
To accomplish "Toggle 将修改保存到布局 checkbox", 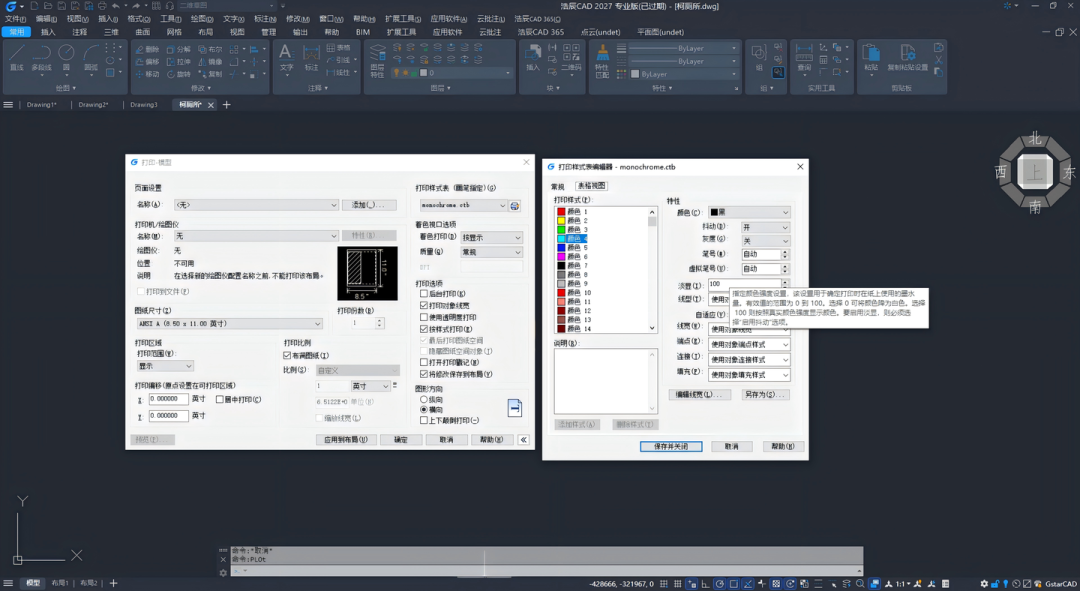I will click(x=424, y=374).
